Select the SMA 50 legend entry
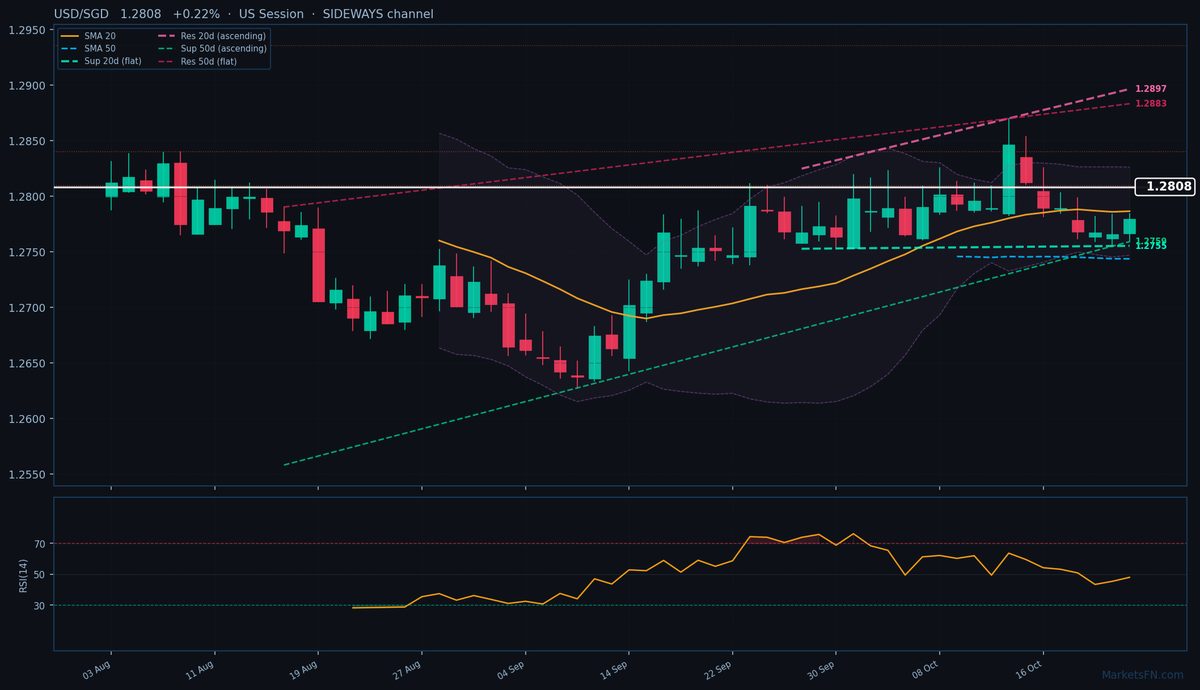The height and width of the screenshot is (690, 1200). [88, 48]
